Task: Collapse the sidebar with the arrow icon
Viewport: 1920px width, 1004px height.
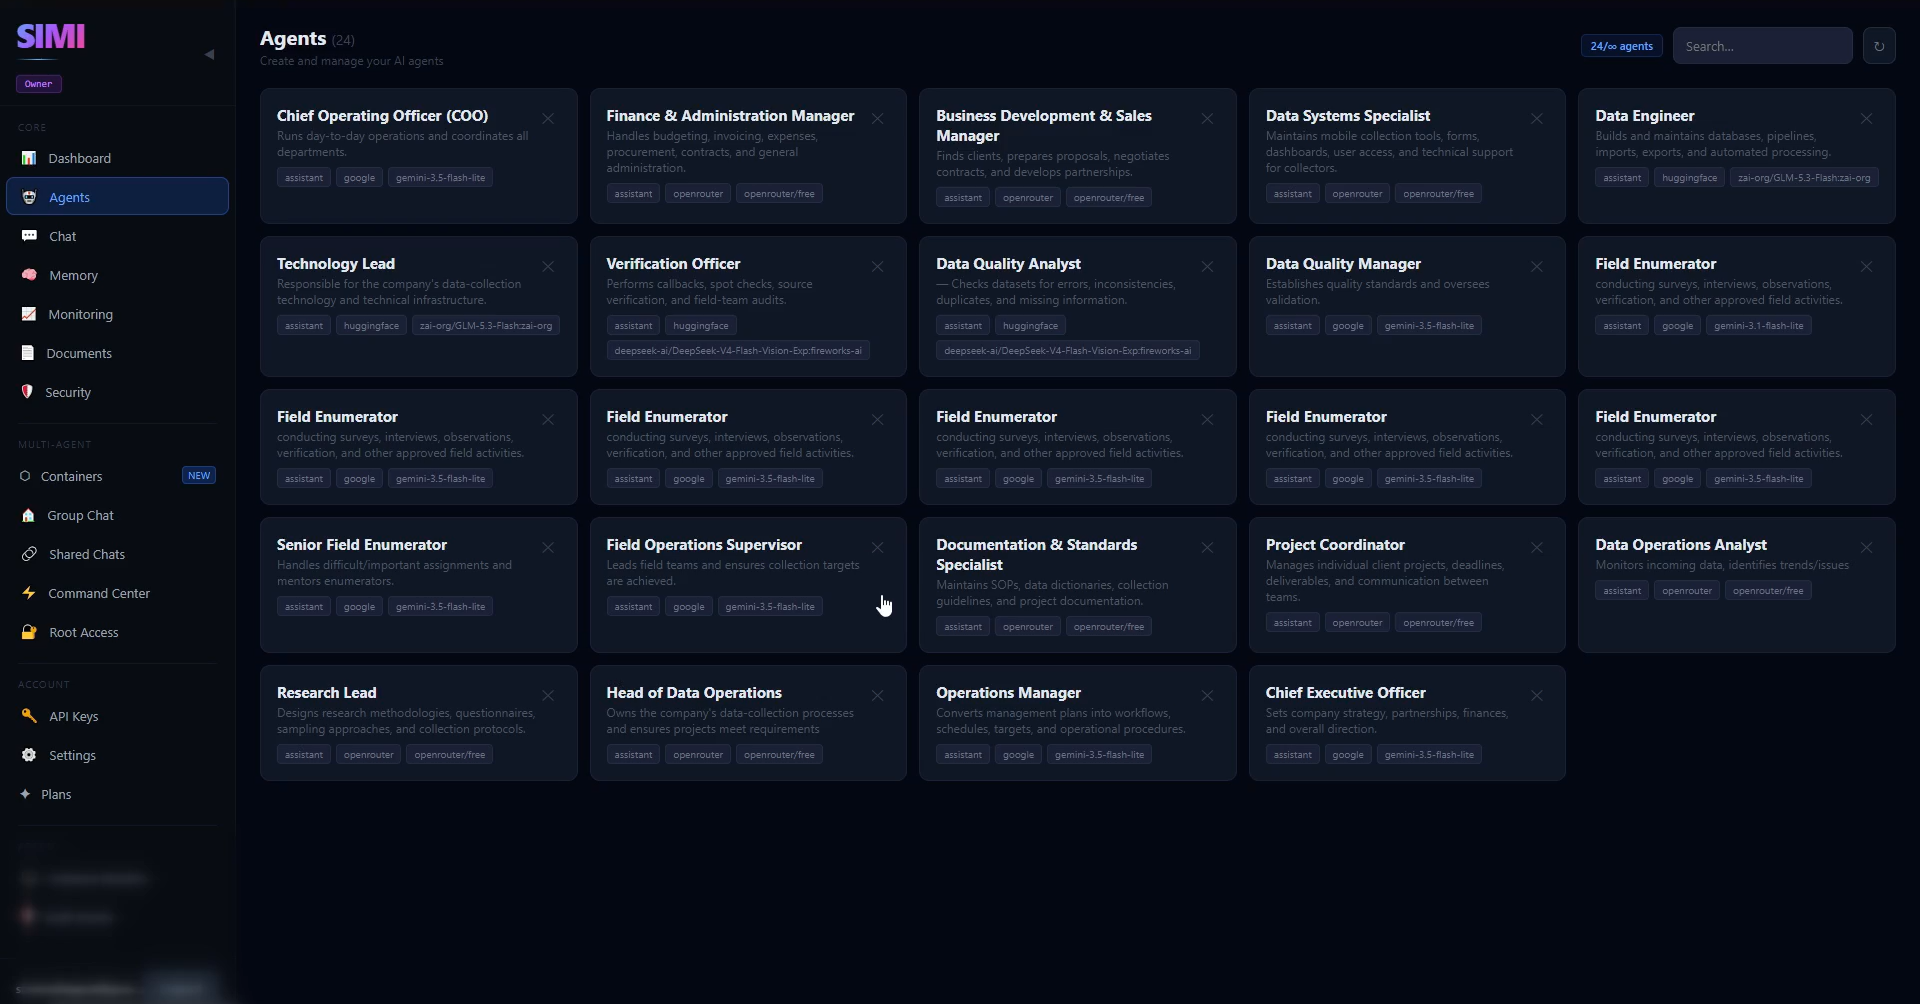Action: [209, 55]
